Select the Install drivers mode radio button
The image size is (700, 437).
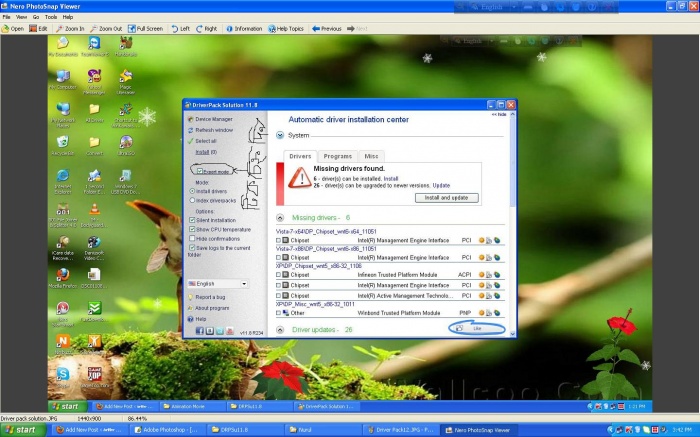click(x=192, y=191)
